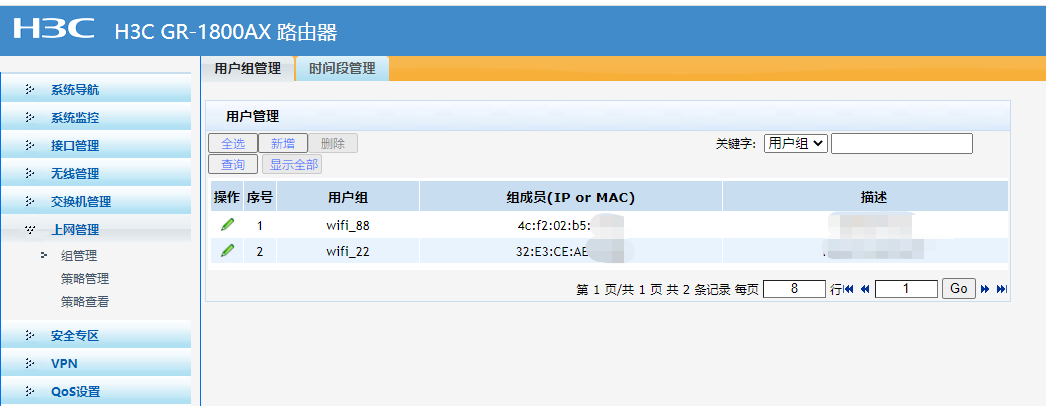Click the 新增 button
The height and width of the screenshot is (406, 1046).
pos(282,143)
